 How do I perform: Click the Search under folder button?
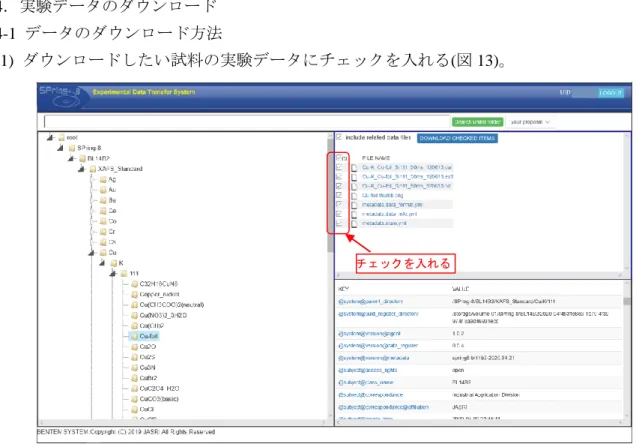coord(477,122)
